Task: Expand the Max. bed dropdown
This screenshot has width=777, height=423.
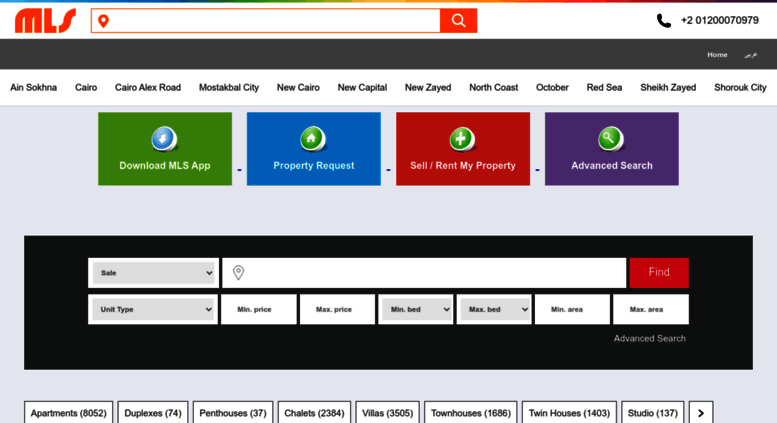Action: 494,310
